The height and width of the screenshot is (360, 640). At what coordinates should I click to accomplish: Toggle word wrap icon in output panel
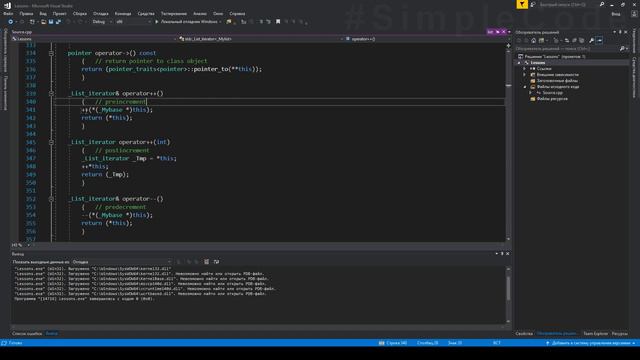pos(216,262)
